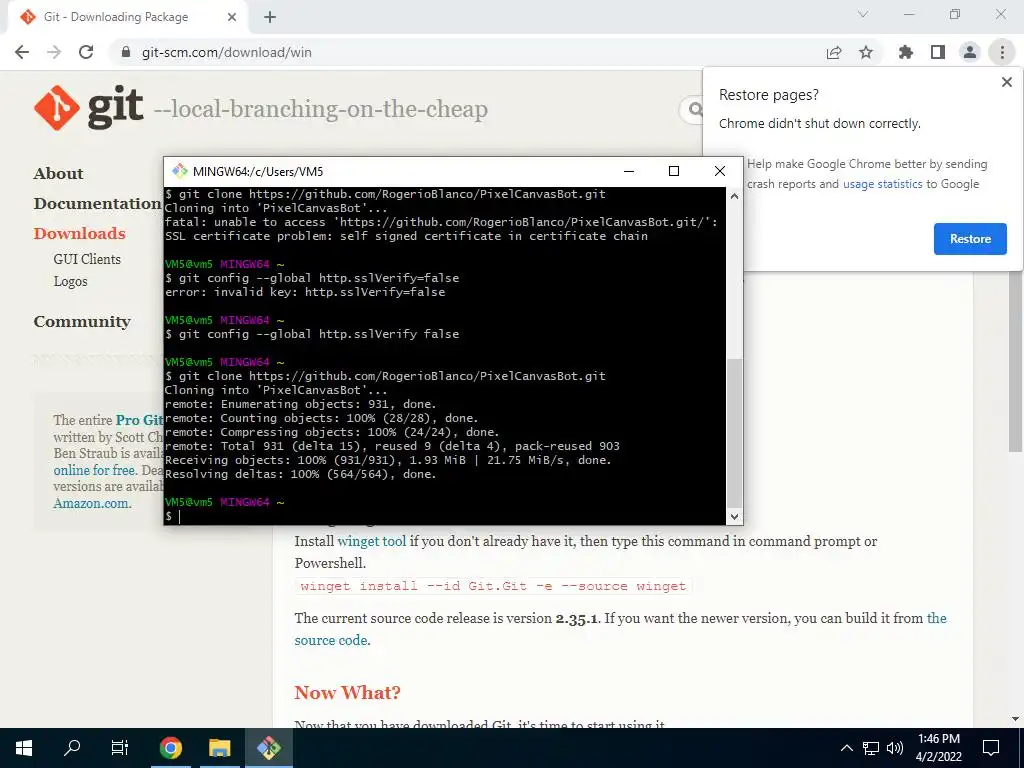Screen dimensions: 1024x768
Task: Click the terminal scrollbar thumb
Action: coord(734,432)
